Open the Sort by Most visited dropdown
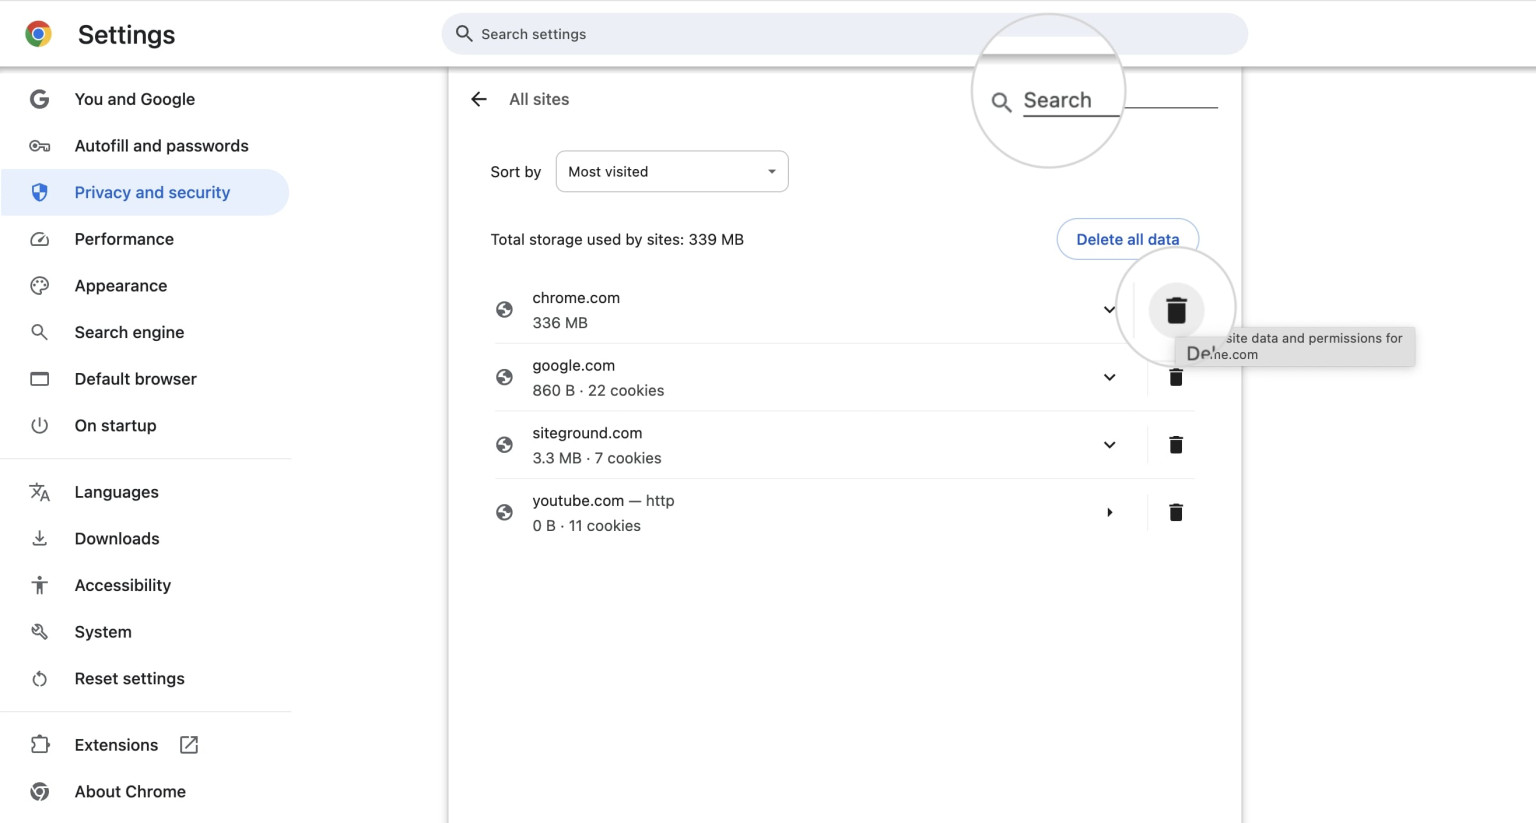 [x=672, y=171]
